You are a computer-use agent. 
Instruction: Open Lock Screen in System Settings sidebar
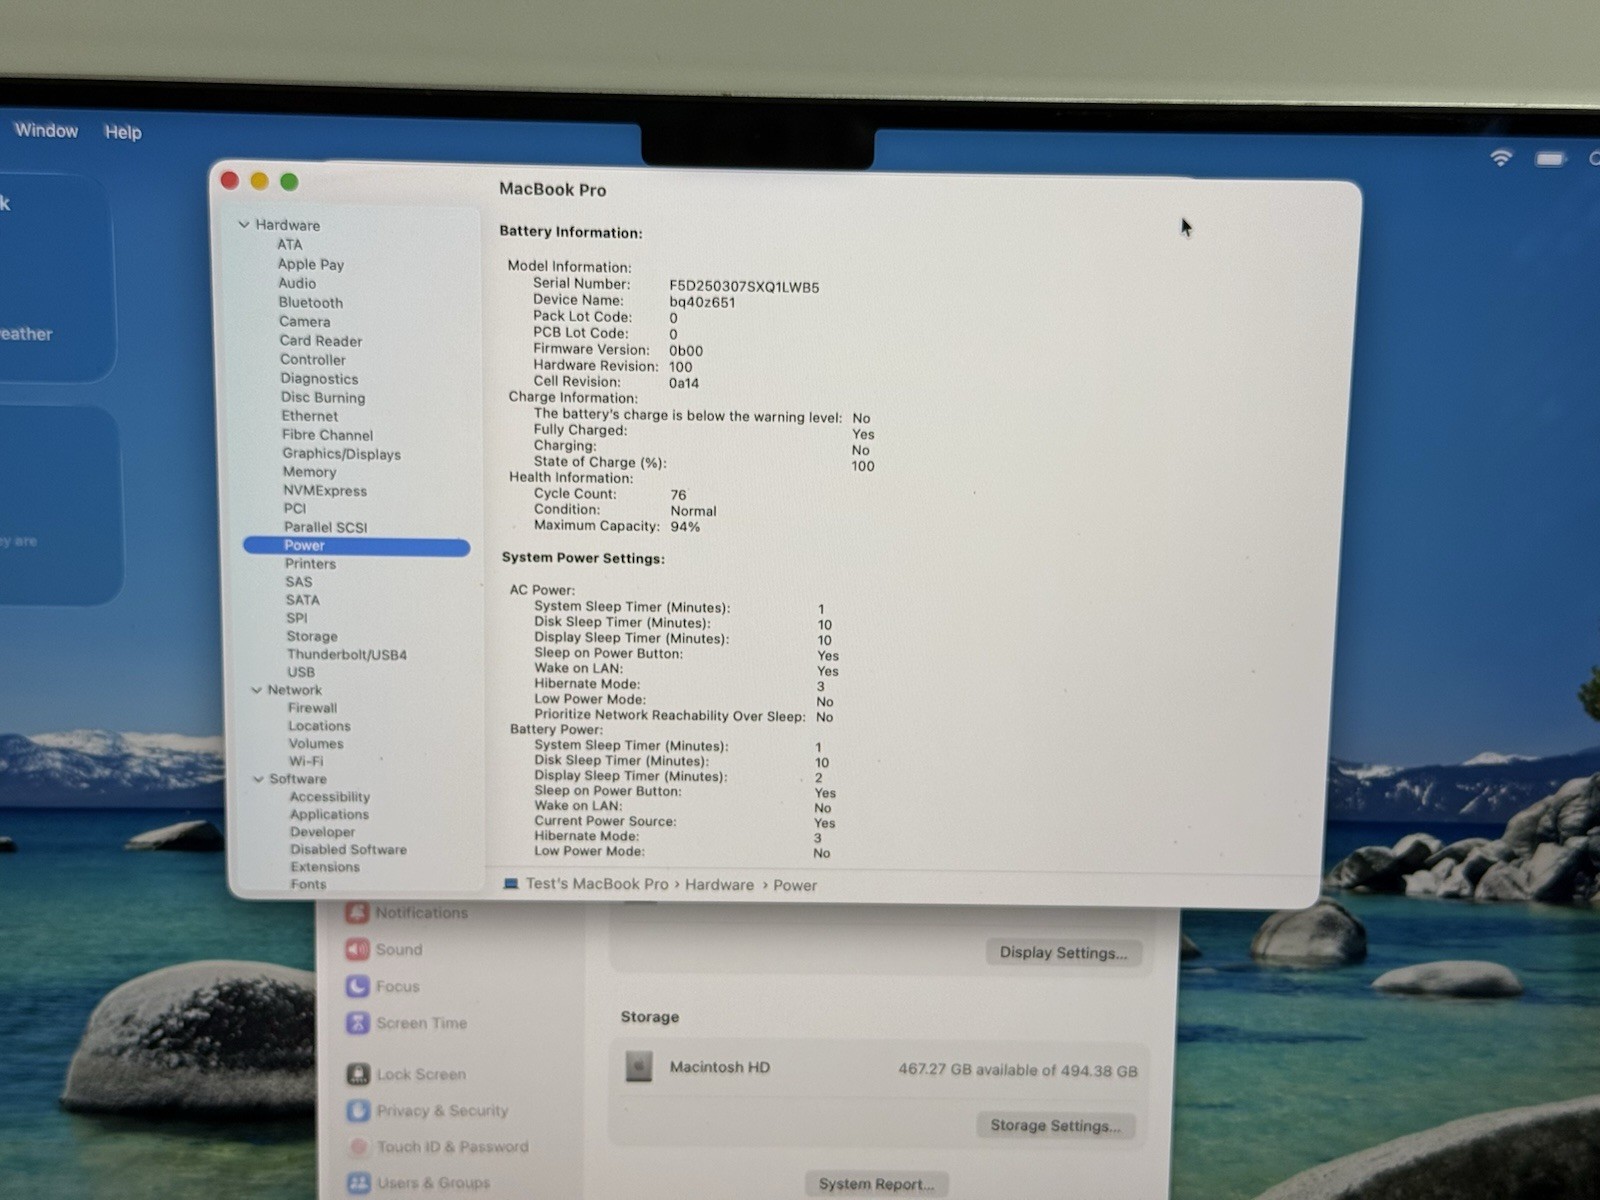point(406,1074)
